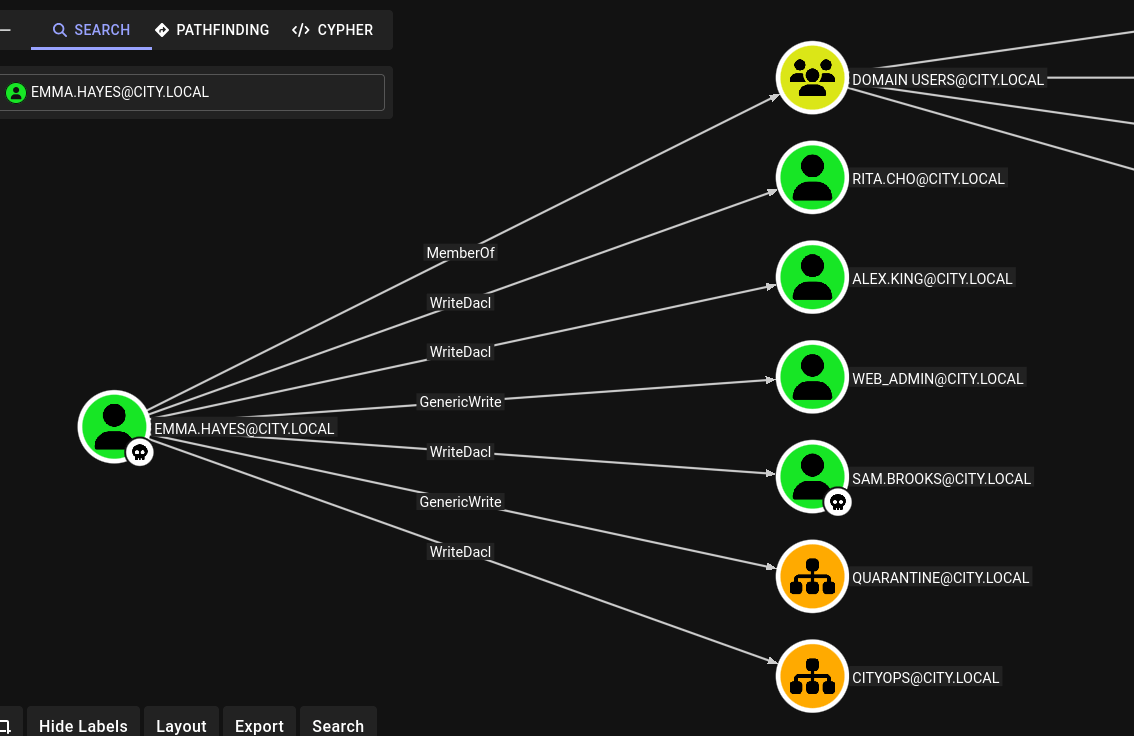Open the Export menu
The height and width of the screenshot is (736, 1134).
tap(259, 725)
